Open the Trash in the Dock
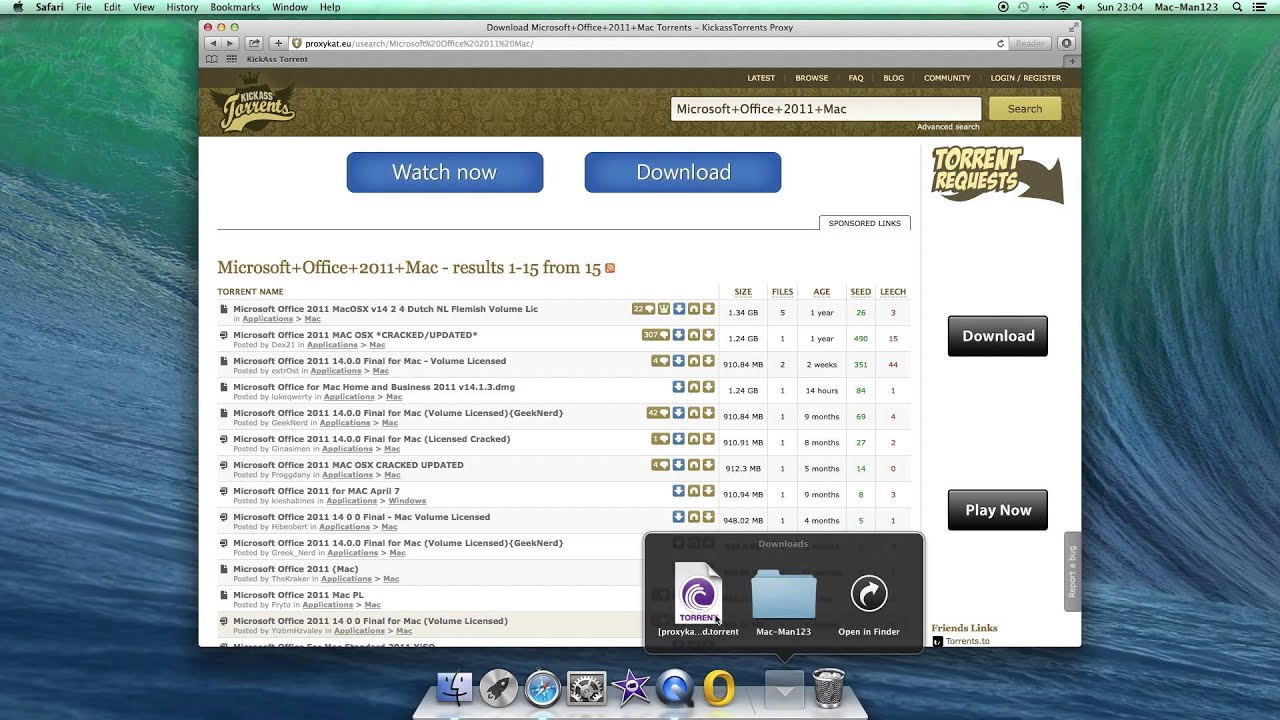Screen dimensions: 1280x720 (x=829, y=688)
